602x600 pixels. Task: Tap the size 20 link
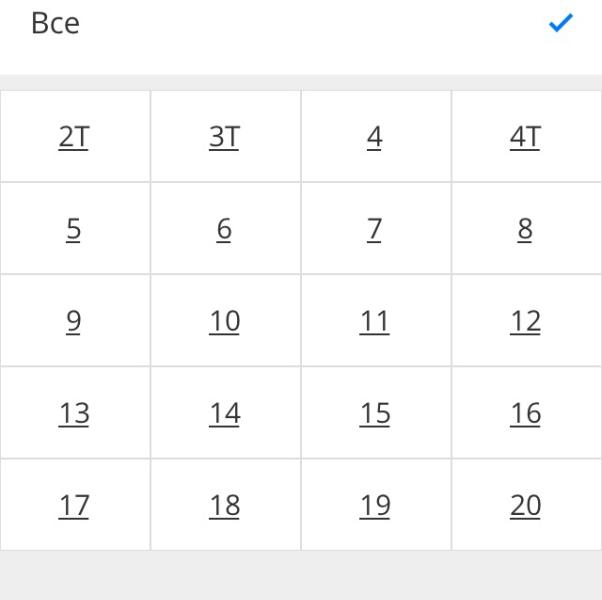click(x=525, y=506)
